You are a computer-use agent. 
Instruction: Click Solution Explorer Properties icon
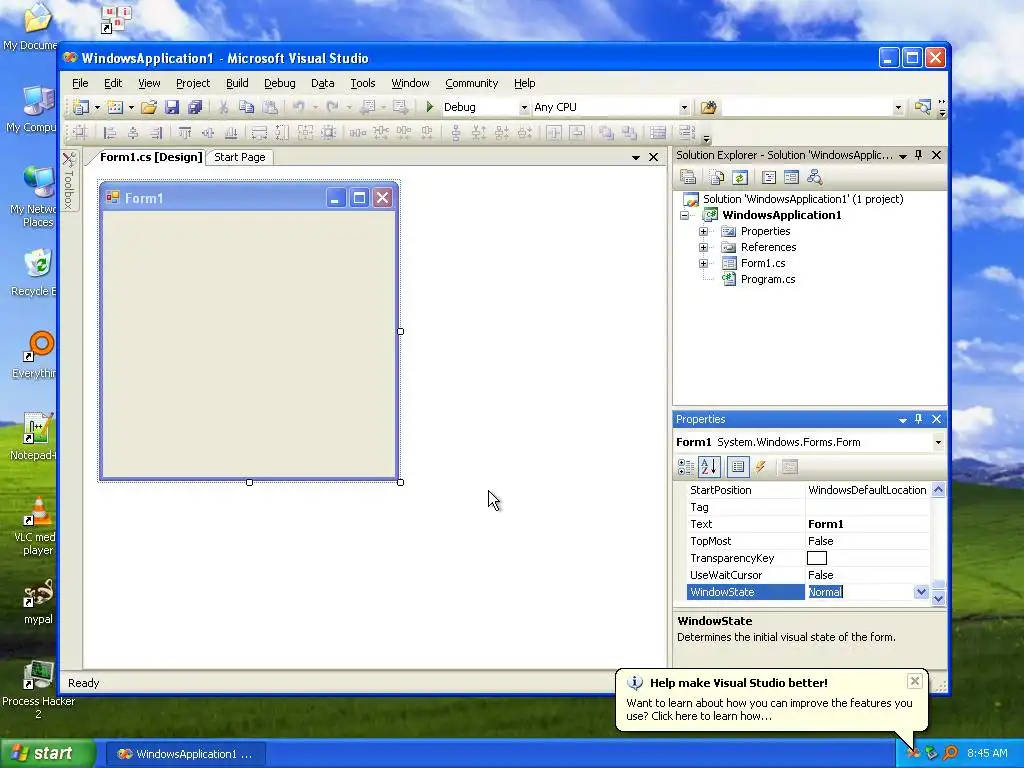coord(688,177)
